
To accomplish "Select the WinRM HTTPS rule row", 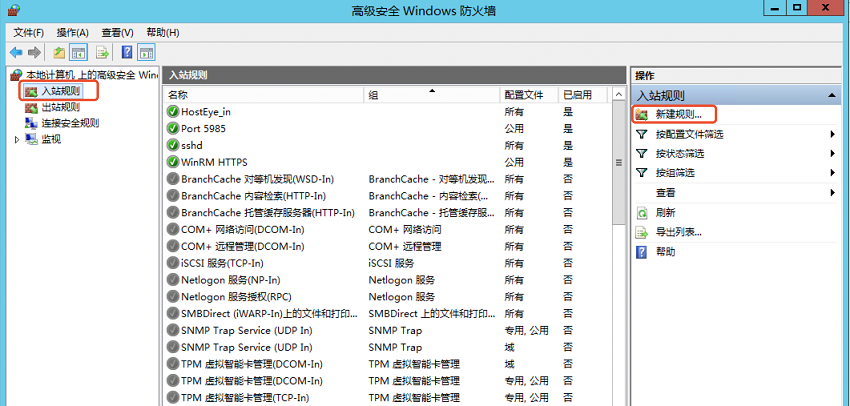I will (x=213, y=162).
